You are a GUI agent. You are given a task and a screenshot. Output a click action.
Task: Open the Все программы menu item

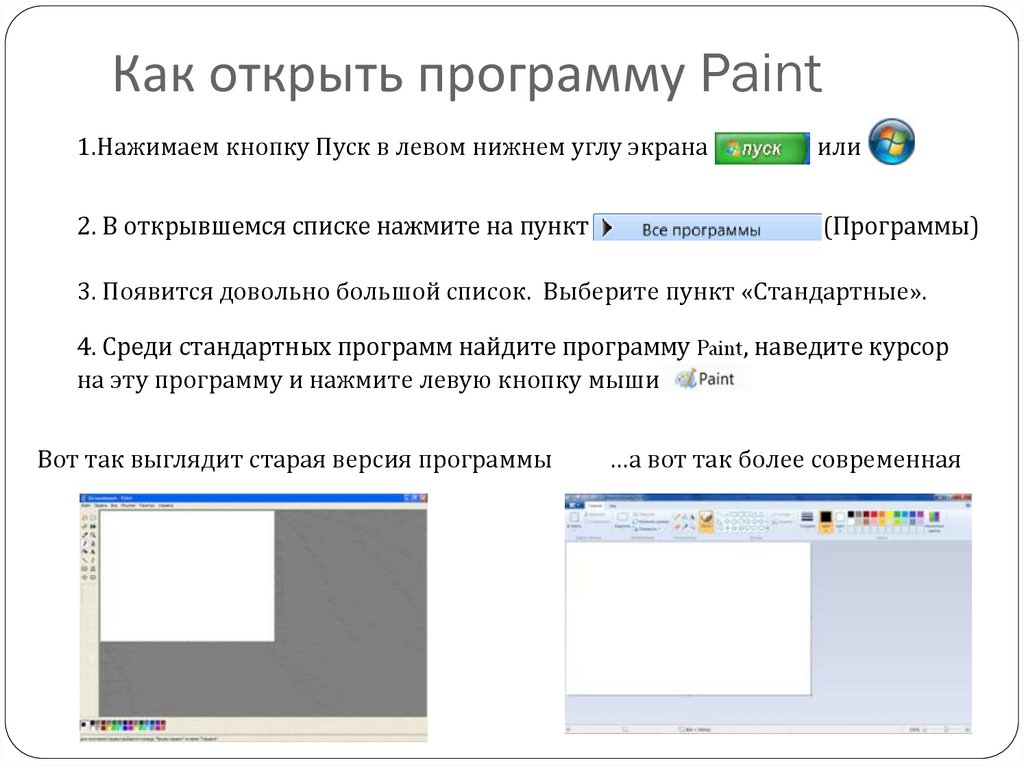[707, 227]
